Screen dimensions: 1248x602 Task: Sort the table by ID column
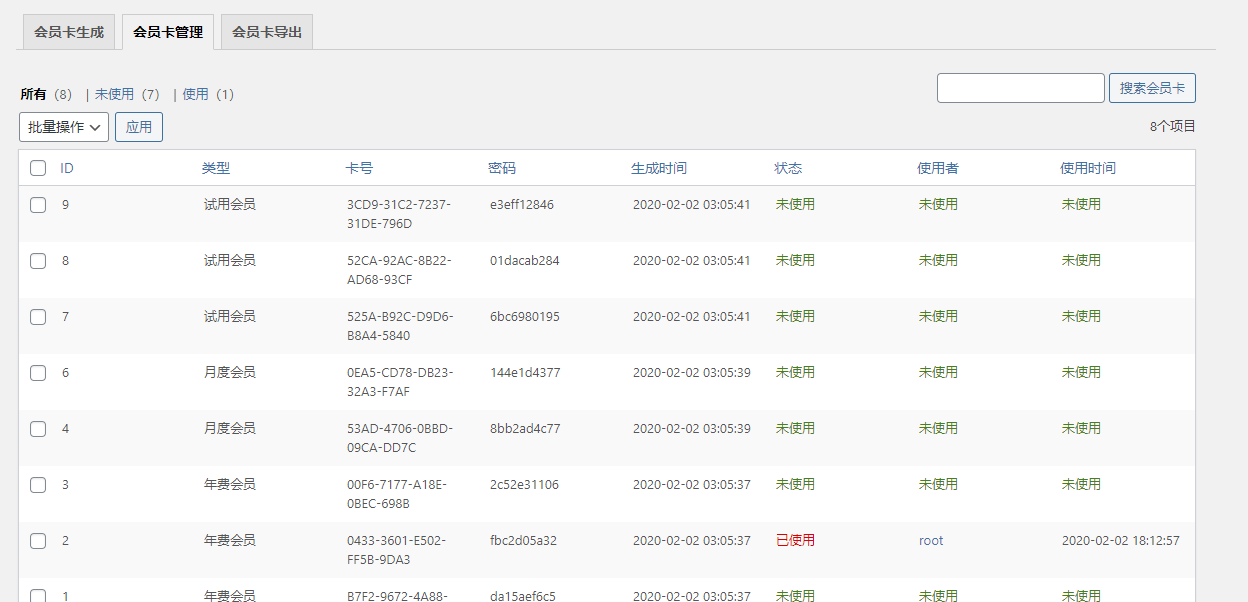[x=67, y=168]
